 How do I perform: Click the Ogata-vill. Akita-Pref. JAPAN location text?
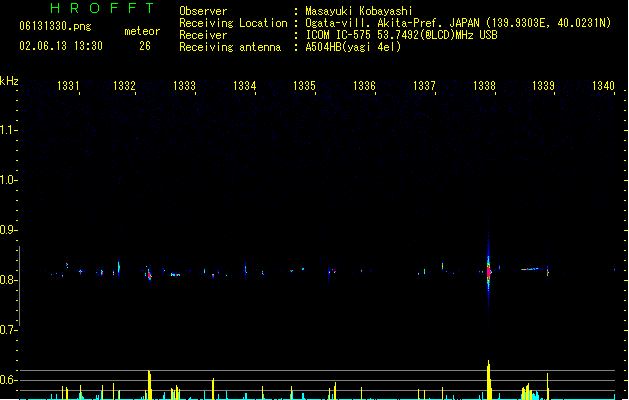click(458, 23)
